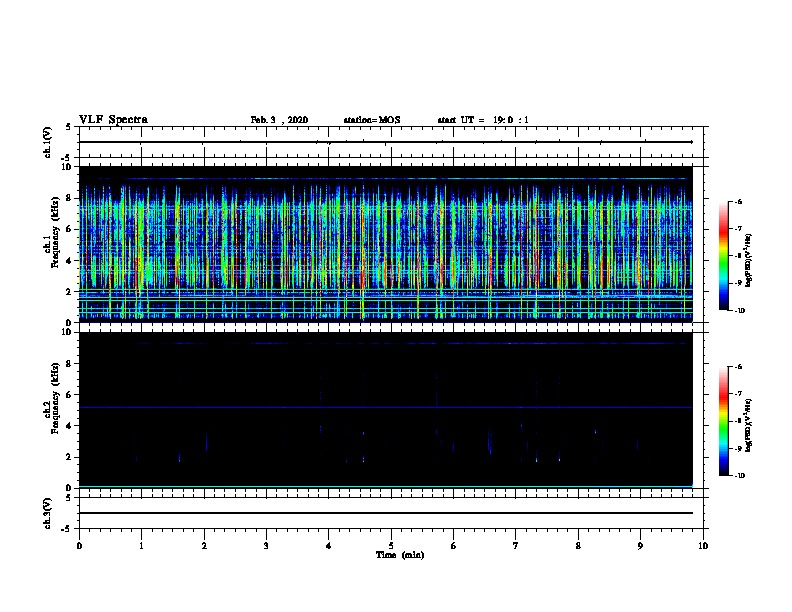Image resolution: width=792 pixels, height=612 pixels.
Task: Click the "8" frequency tick on ch.2 spectrogram
Action: coord(70,364)
